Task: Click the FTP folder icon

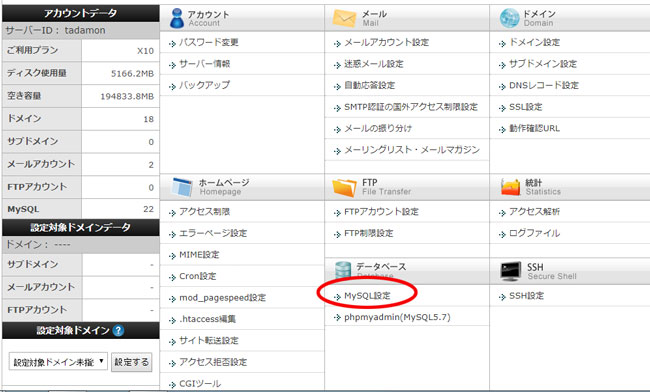Action: 344,187
